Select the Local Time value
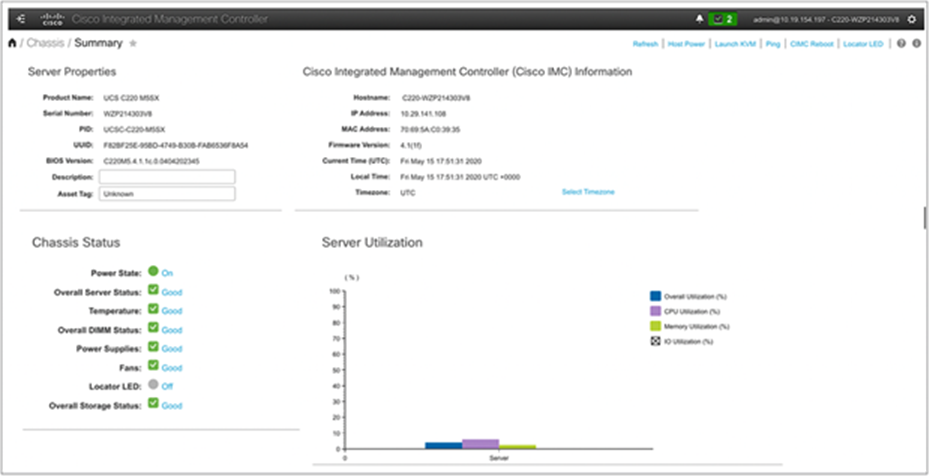Image resolution: width=929 pixels, height=476 pixels. 460,177
